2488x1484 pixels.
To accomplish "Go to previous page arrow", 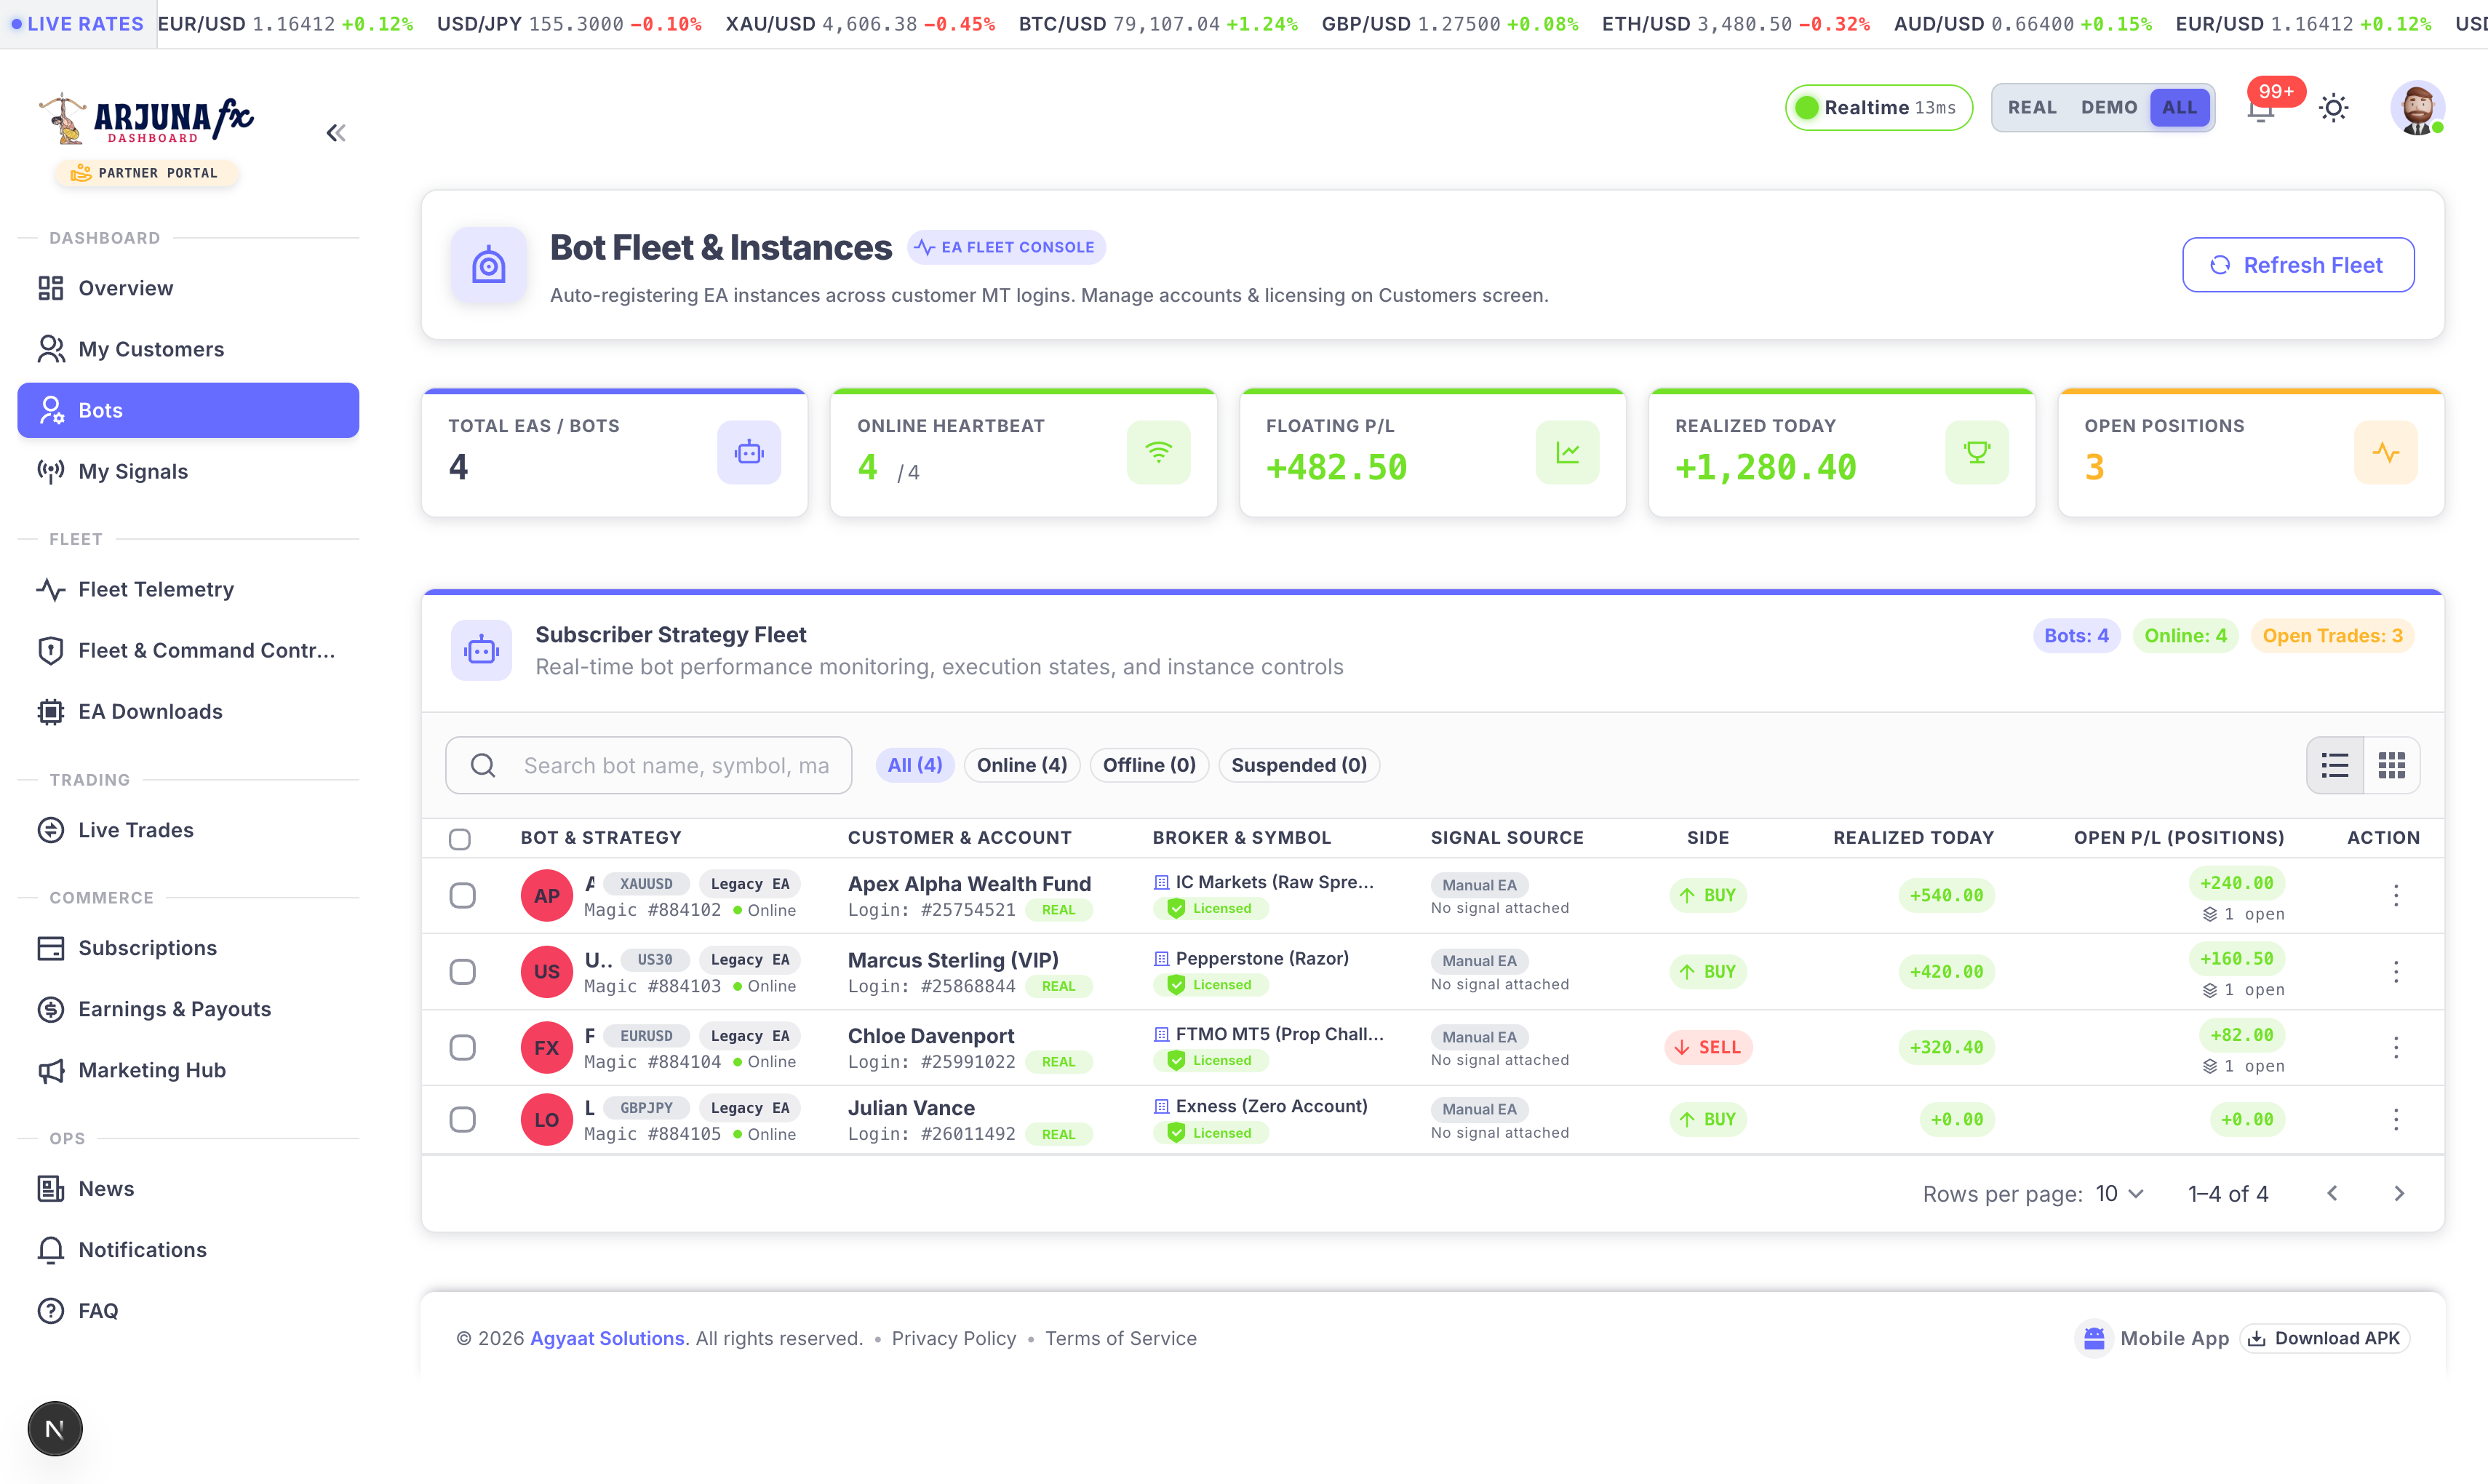I will [2332, 1193].
